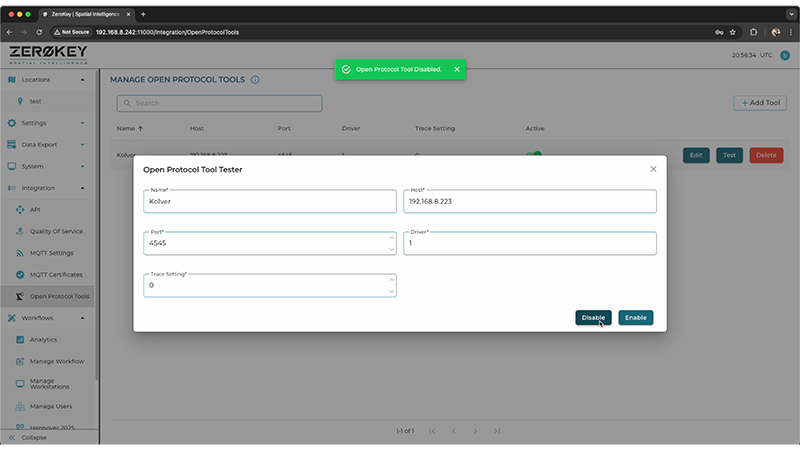Click the info icon beside page title
Viewport: 800px width, 450px height.
click(x=255, y=79)
